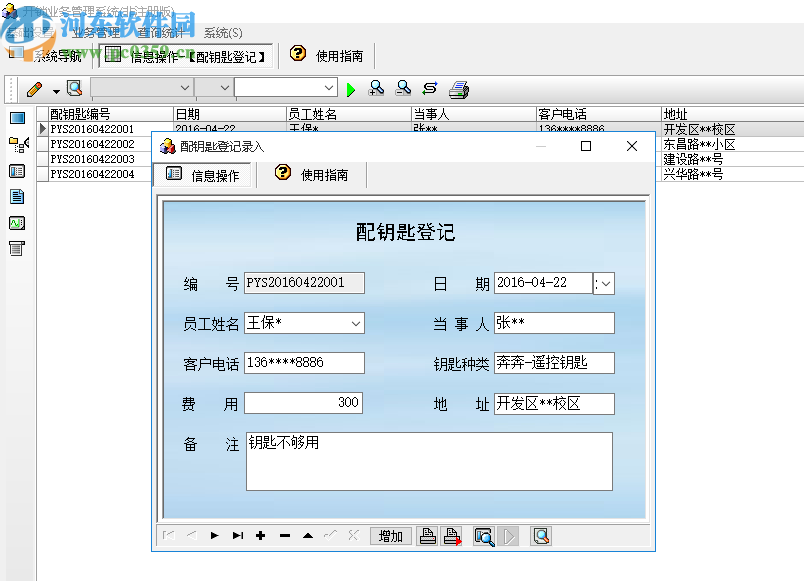The height and width of the screenshot is (581, 804).
Task: Open the printer icon on the main toolbar
Action: pyautogui.click(x=458, y=88)
